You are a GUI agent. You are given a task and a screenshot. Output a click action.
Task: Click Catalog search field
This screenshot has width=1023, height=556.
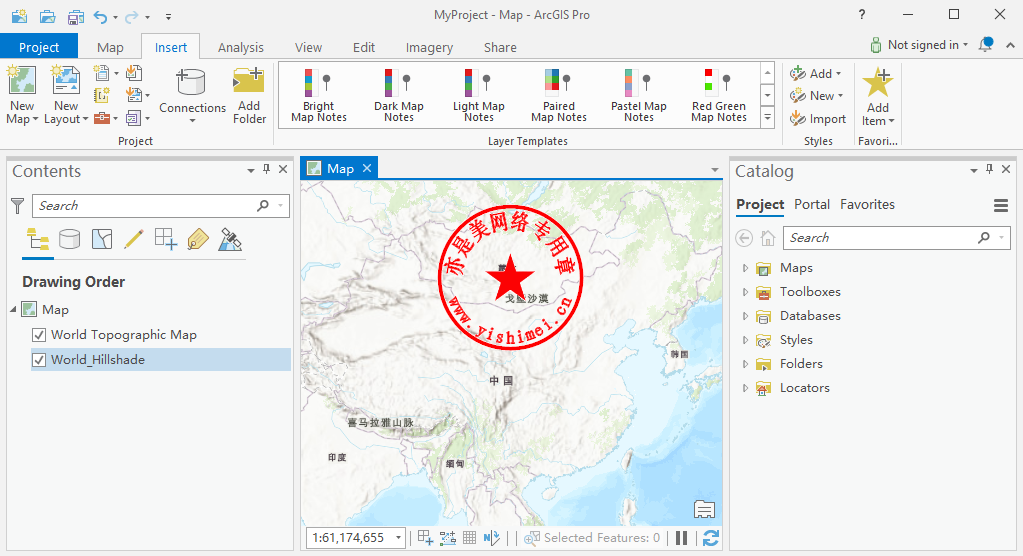[897, 238]
